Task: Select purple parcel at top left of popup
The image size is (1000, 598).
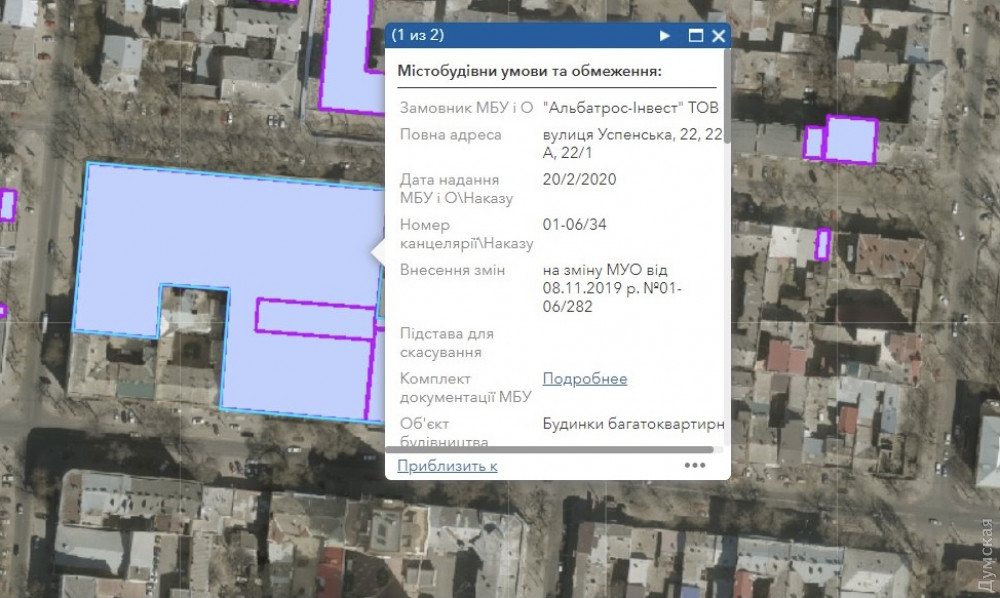Action: 350,60
